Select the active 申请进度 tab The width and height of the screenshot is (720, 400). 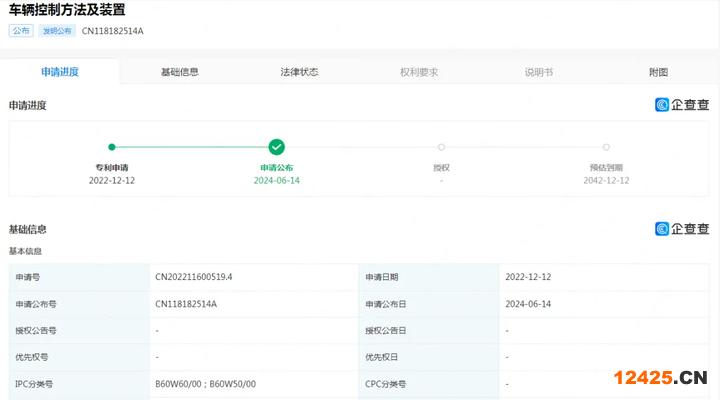tap(60, 72)
